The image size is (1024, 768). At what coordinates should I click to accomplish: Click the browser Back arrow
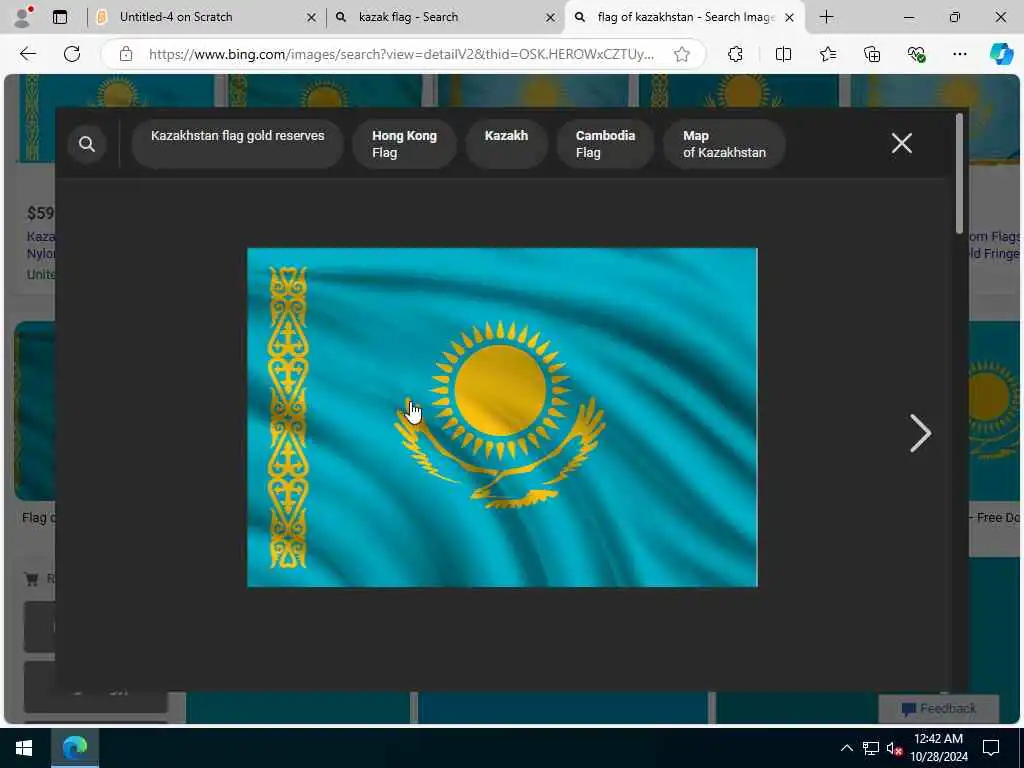(x=27, y=54)
